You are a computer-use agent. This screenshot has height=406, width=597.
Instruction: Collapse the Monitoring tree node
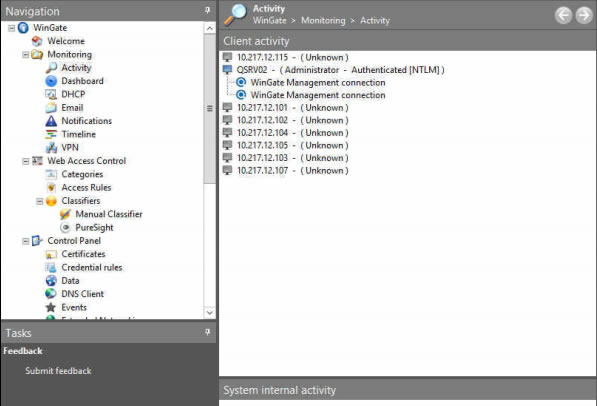pyautogui.click(x=26, y=55)
